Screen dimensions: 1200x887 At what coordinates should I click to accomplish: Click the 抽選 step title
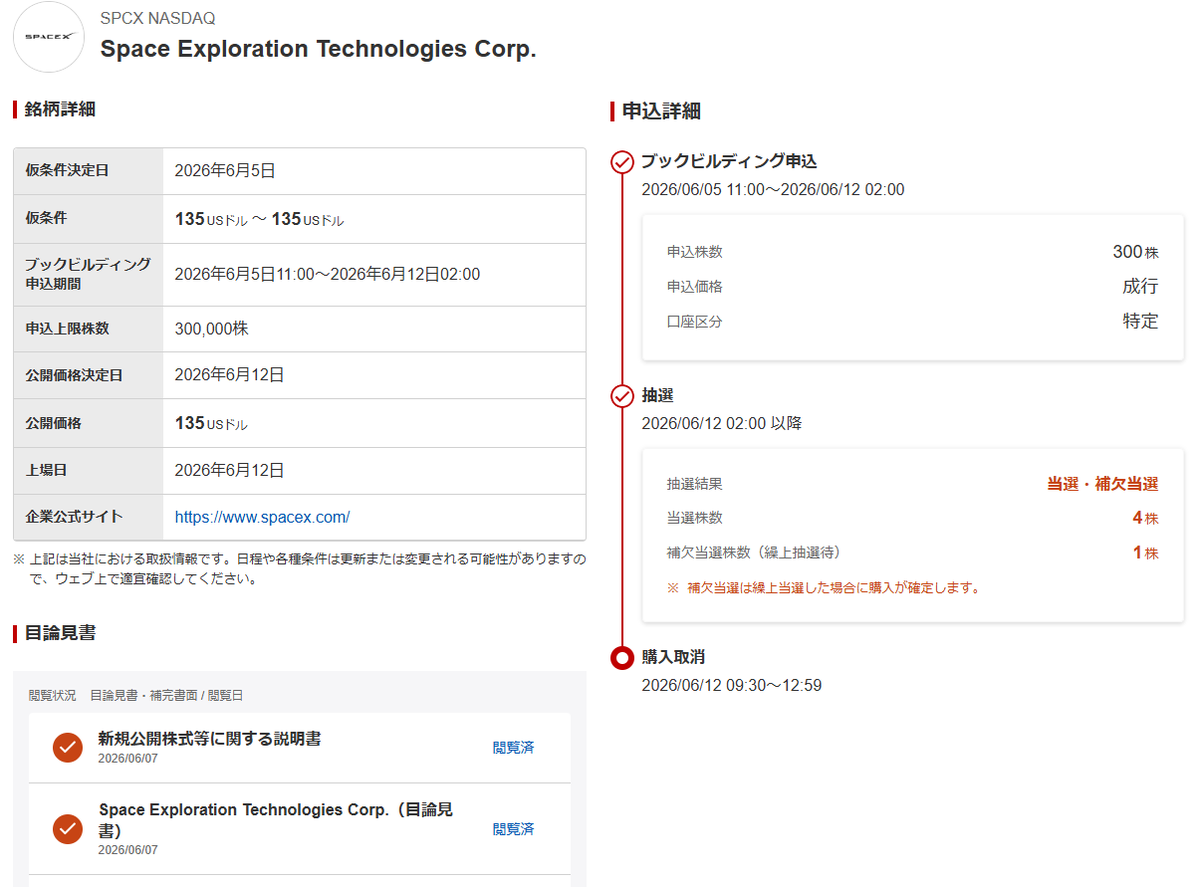pyautogui.click(x=658, y=396)
